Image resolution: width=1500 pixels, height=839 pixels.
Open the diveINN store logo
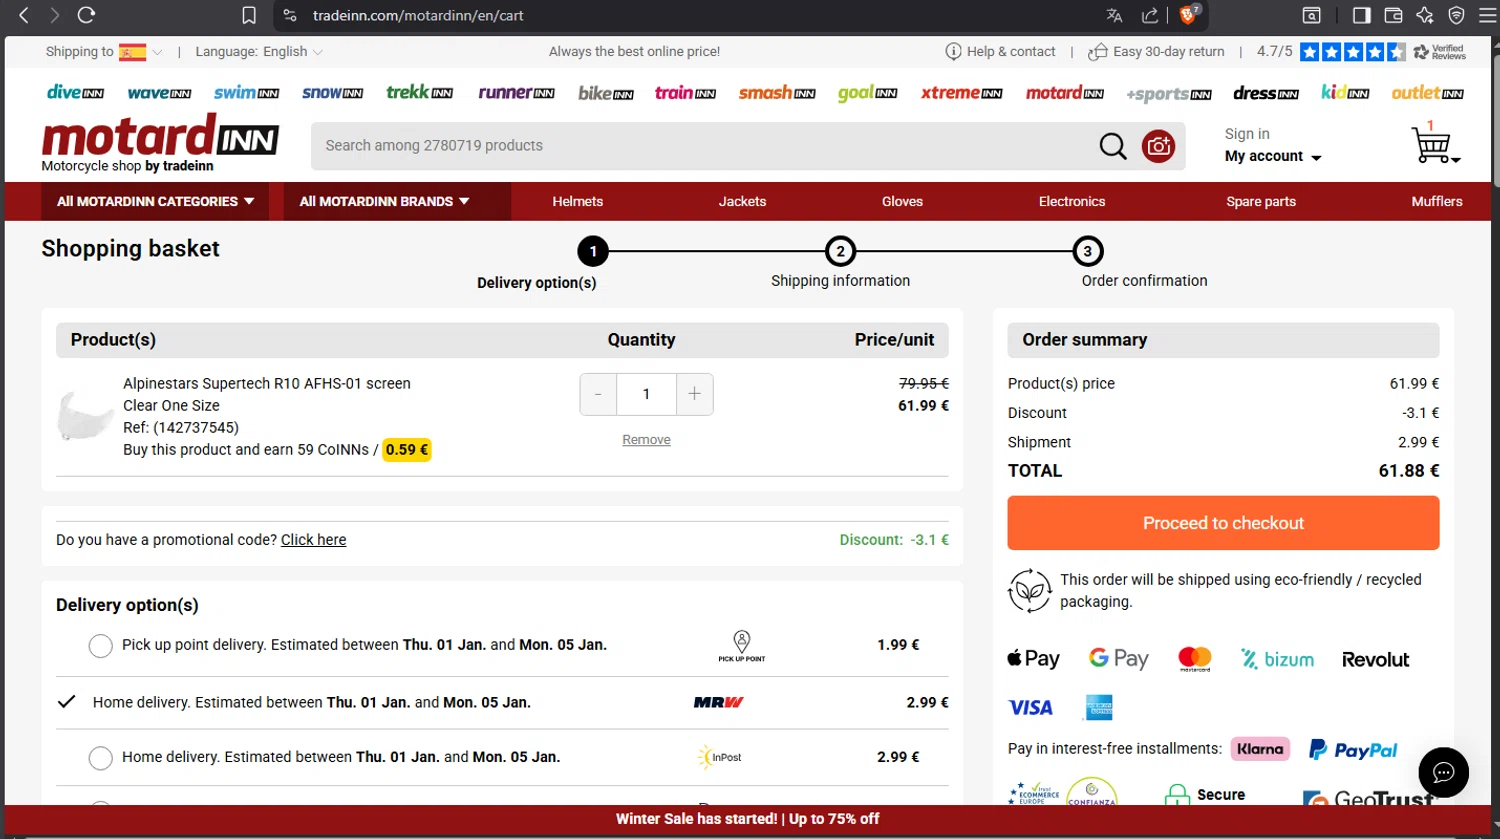click(76, 93)
